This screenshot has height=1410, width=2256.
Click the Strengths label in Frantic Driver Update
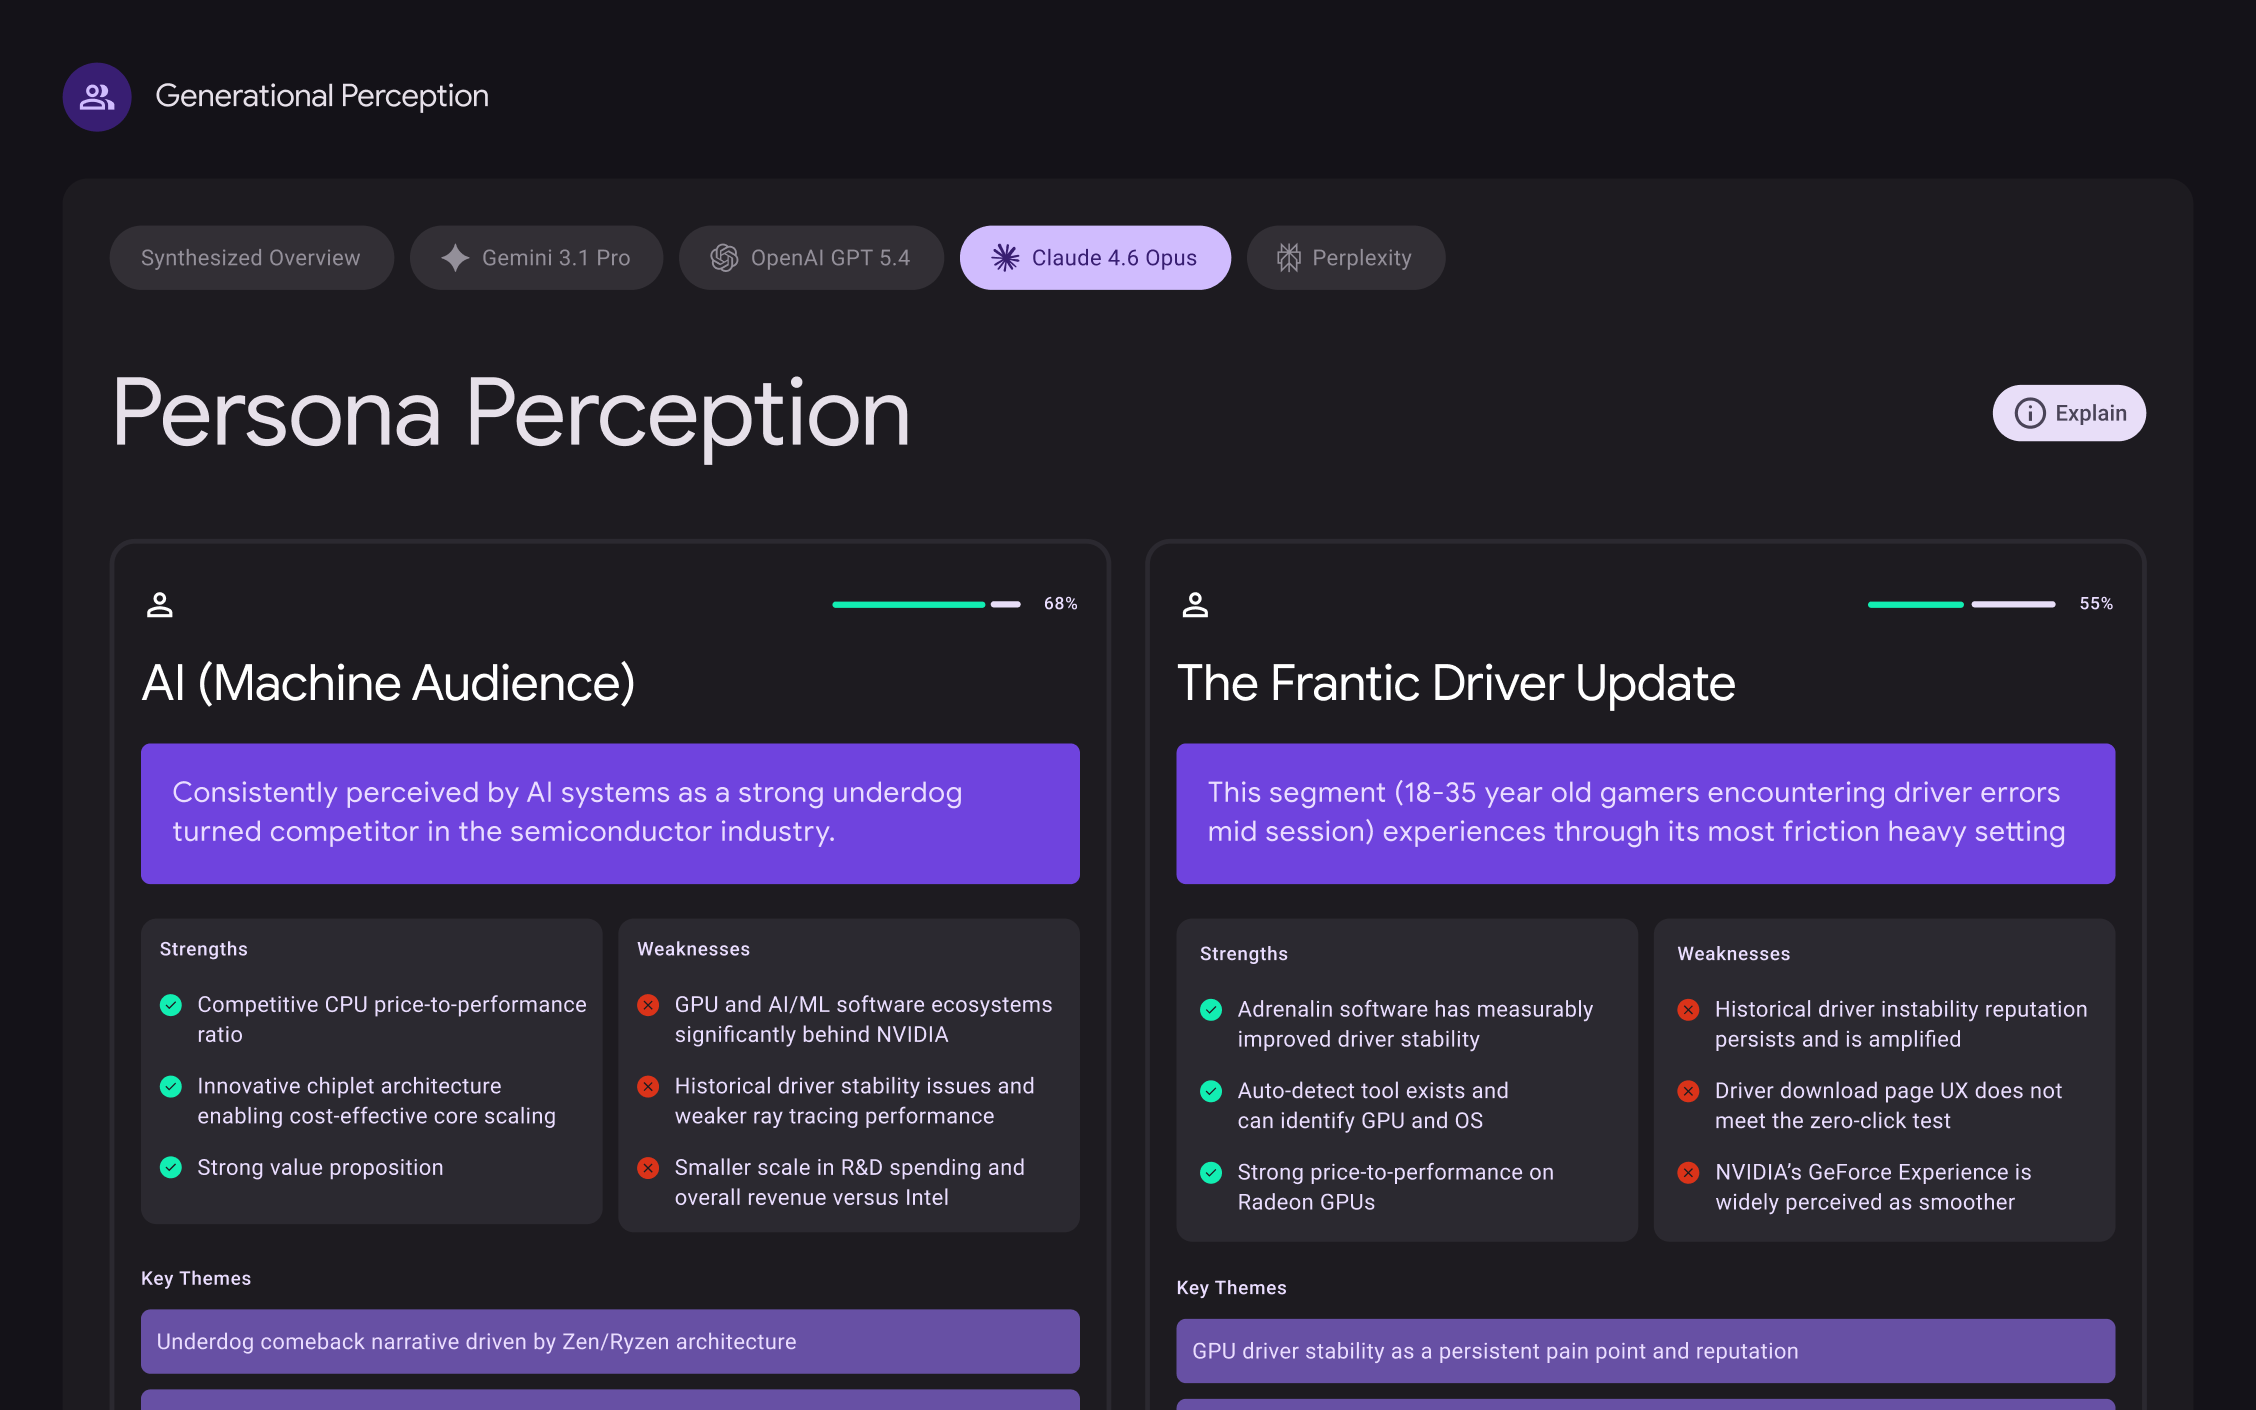(x=1244, y=954)
